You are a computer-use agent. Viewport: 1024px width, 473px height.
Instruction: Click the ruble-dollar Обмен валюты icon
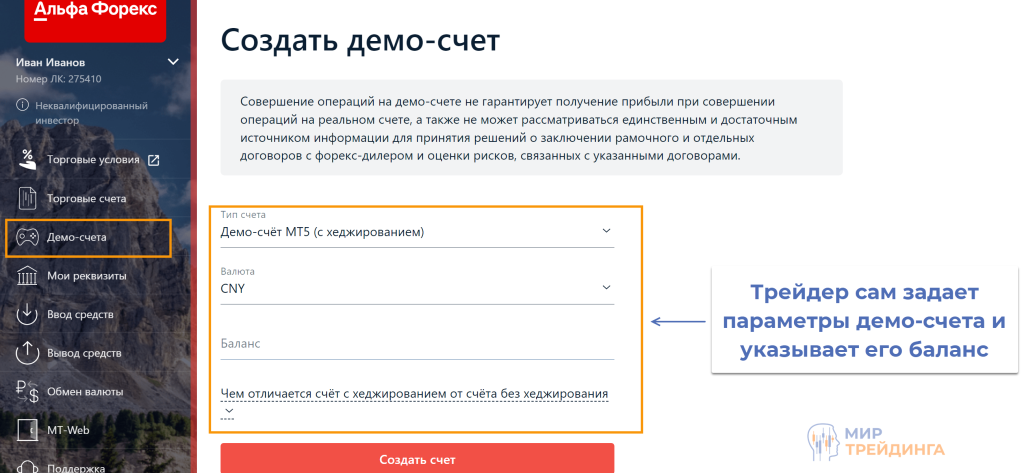[x=27, y=392]
